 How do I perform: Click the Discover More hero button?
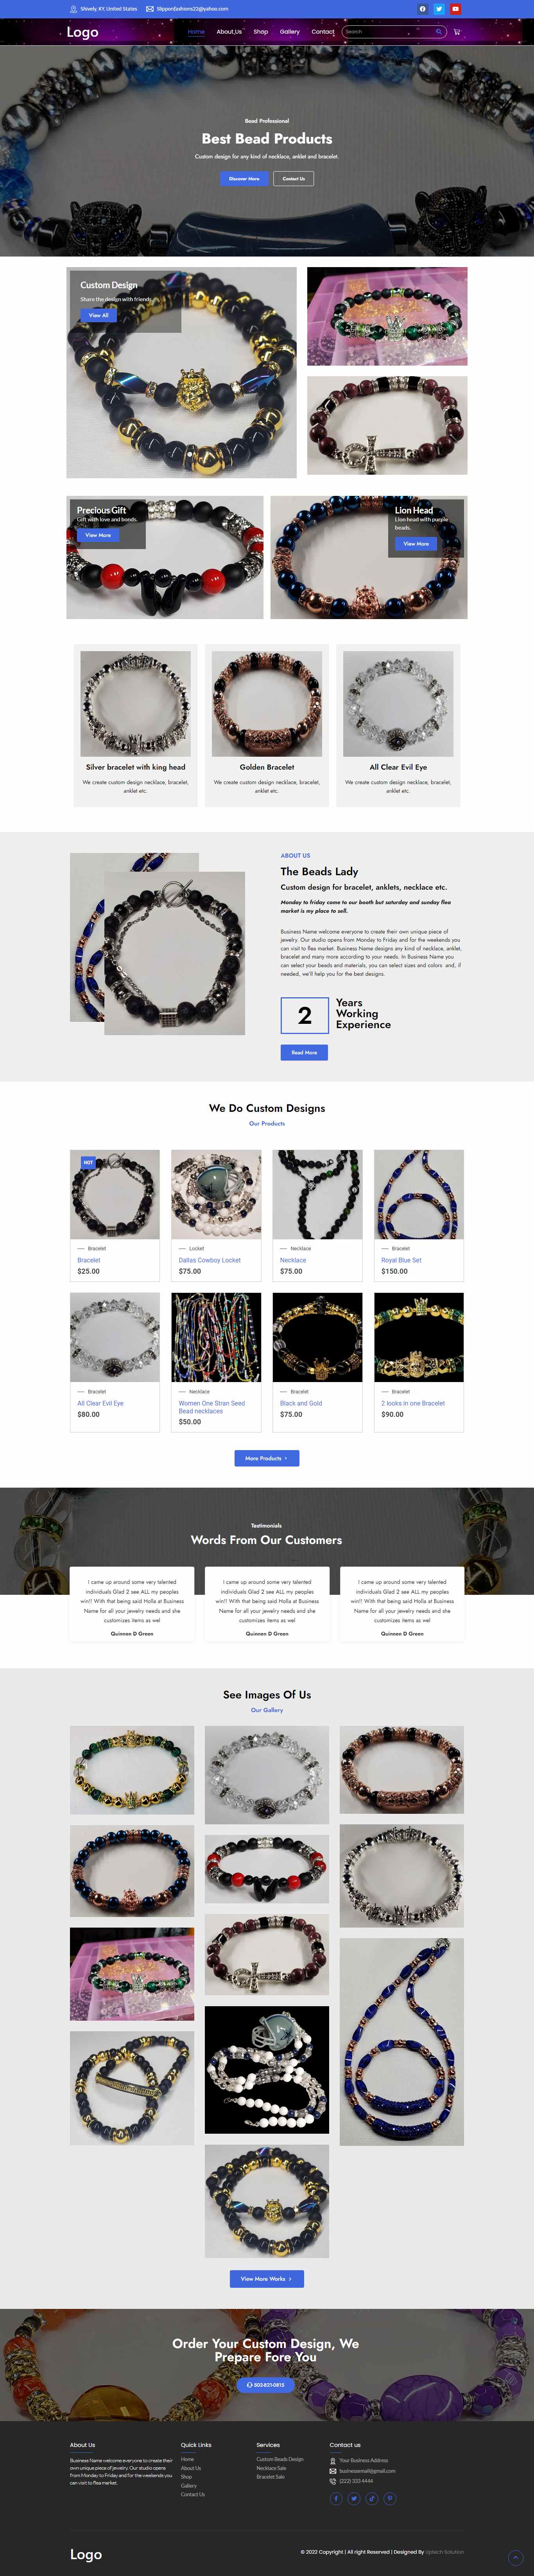(244, 179)
